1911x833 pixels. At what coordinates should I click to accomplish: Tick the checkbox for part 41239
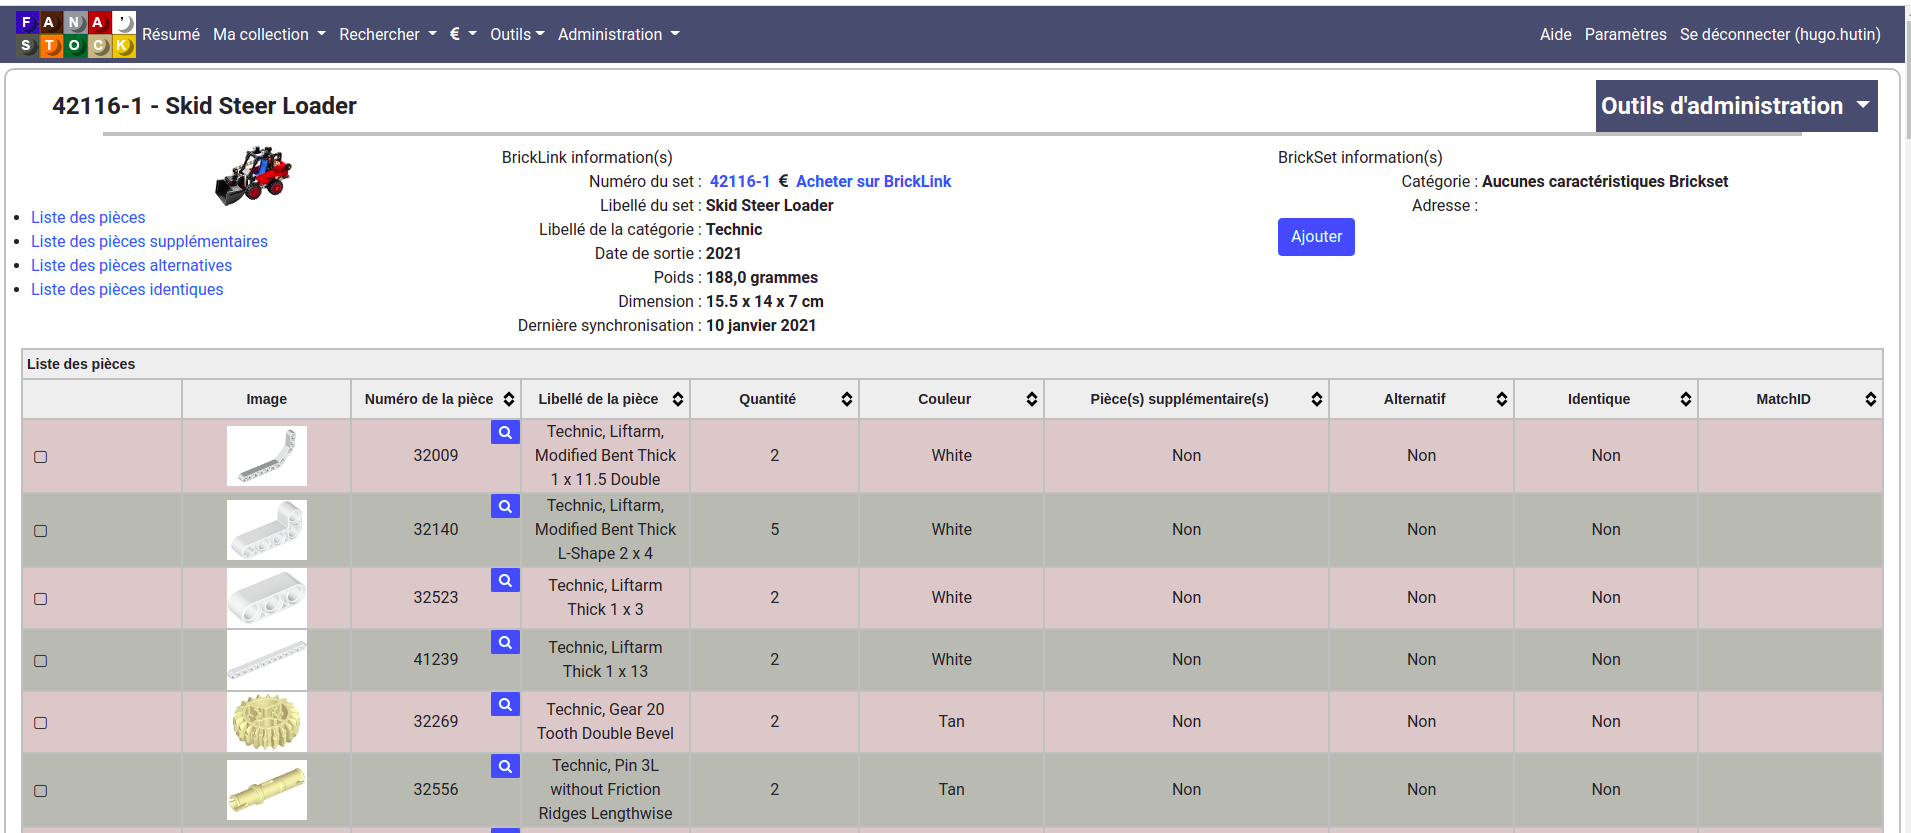pyautogui.click(x=41, y=661)
